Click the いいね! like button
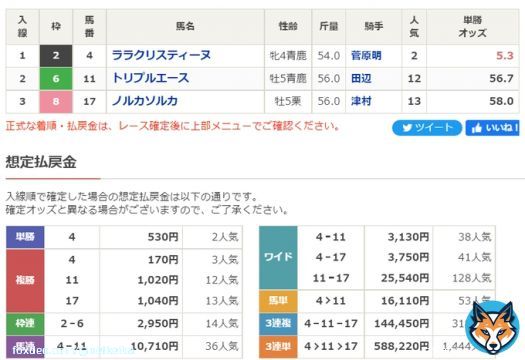The image size is (525, 360). coord(492,128)
